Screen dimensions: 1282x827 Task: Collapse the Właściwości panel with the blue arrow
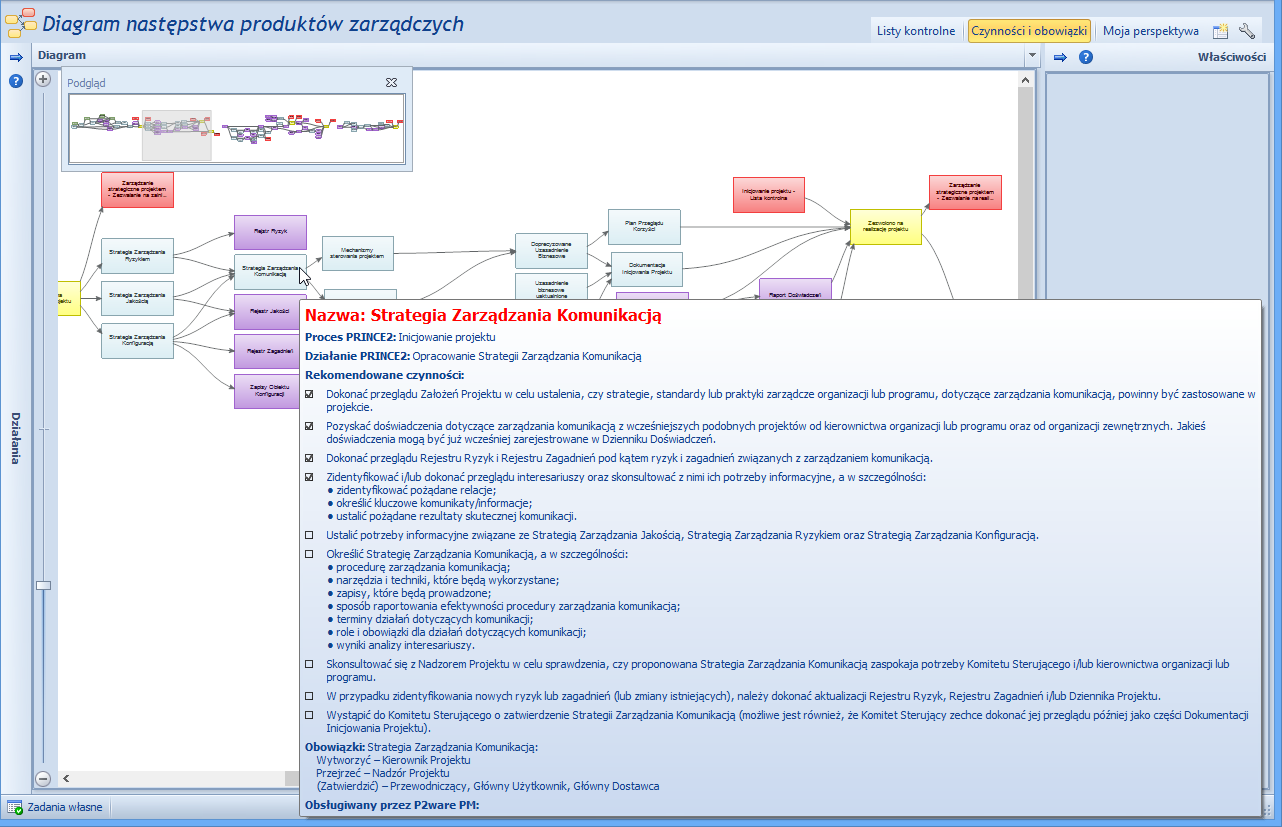pos(1061,57)
